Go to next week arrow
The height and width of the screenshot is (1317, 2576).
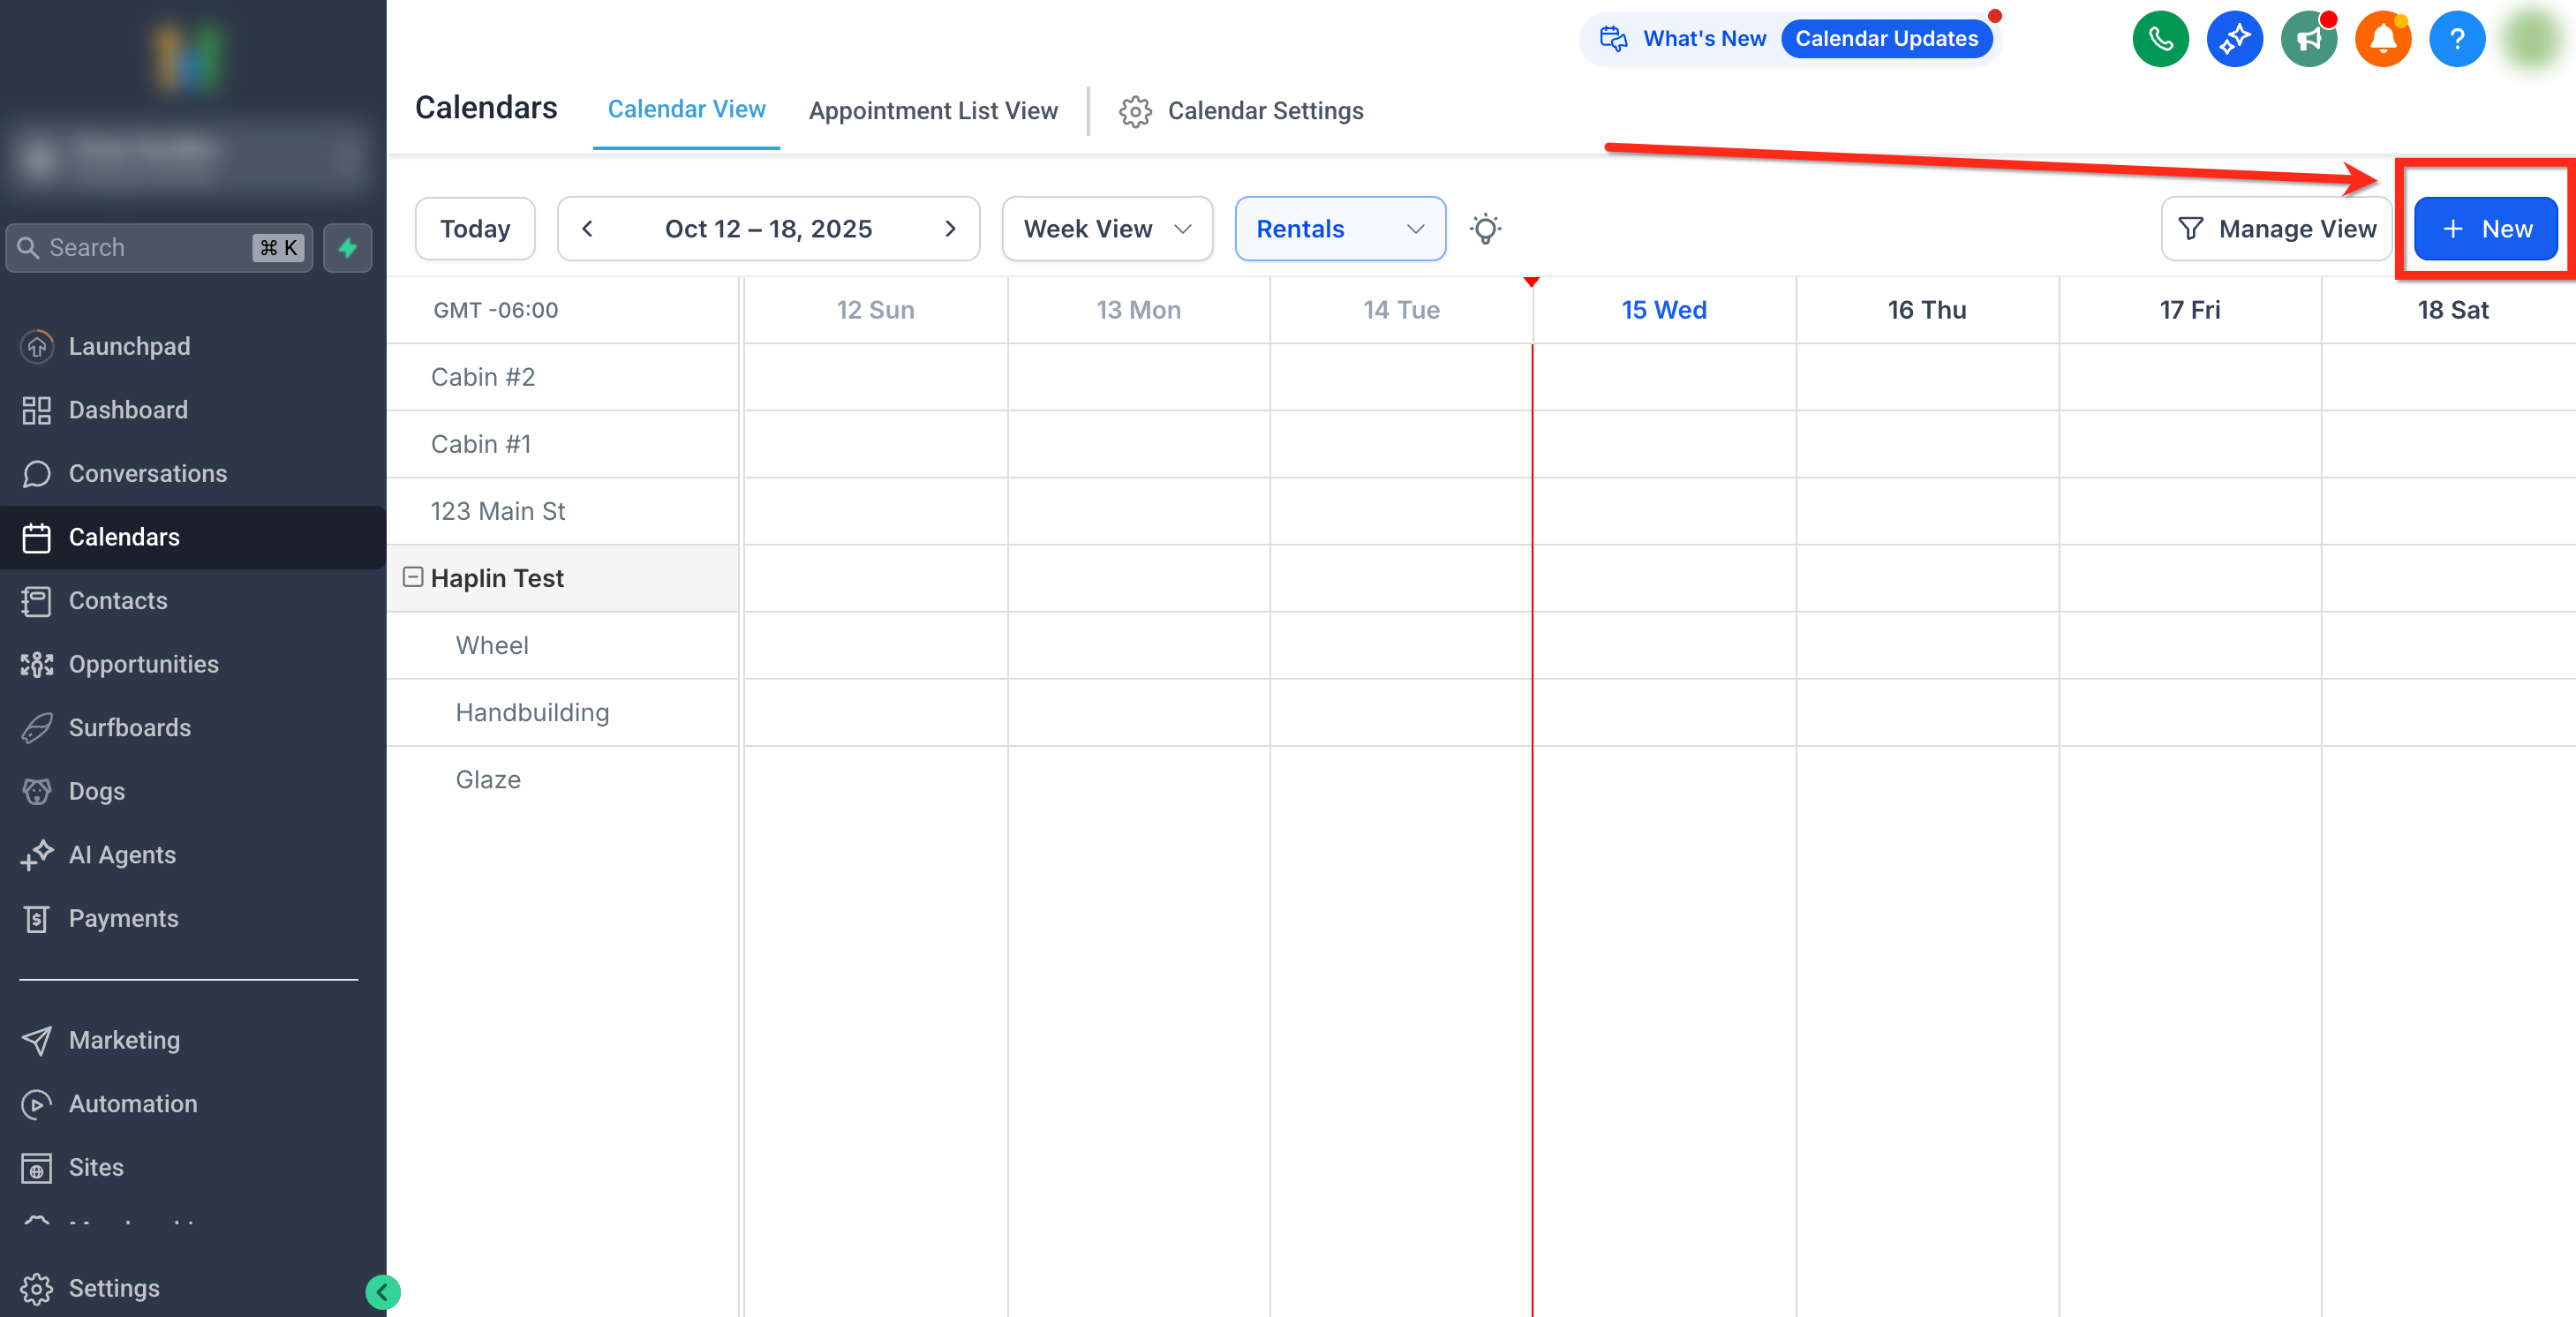point(950,229)
